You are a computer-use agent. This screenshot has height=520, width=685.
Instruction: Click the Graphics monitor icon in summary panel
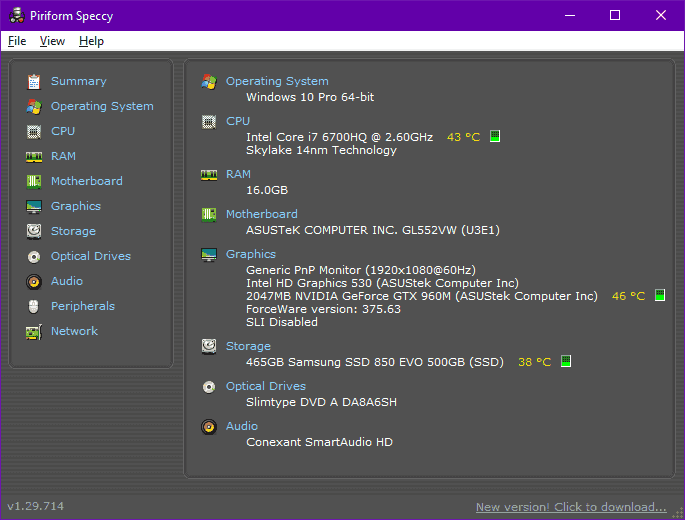point(209,255)
